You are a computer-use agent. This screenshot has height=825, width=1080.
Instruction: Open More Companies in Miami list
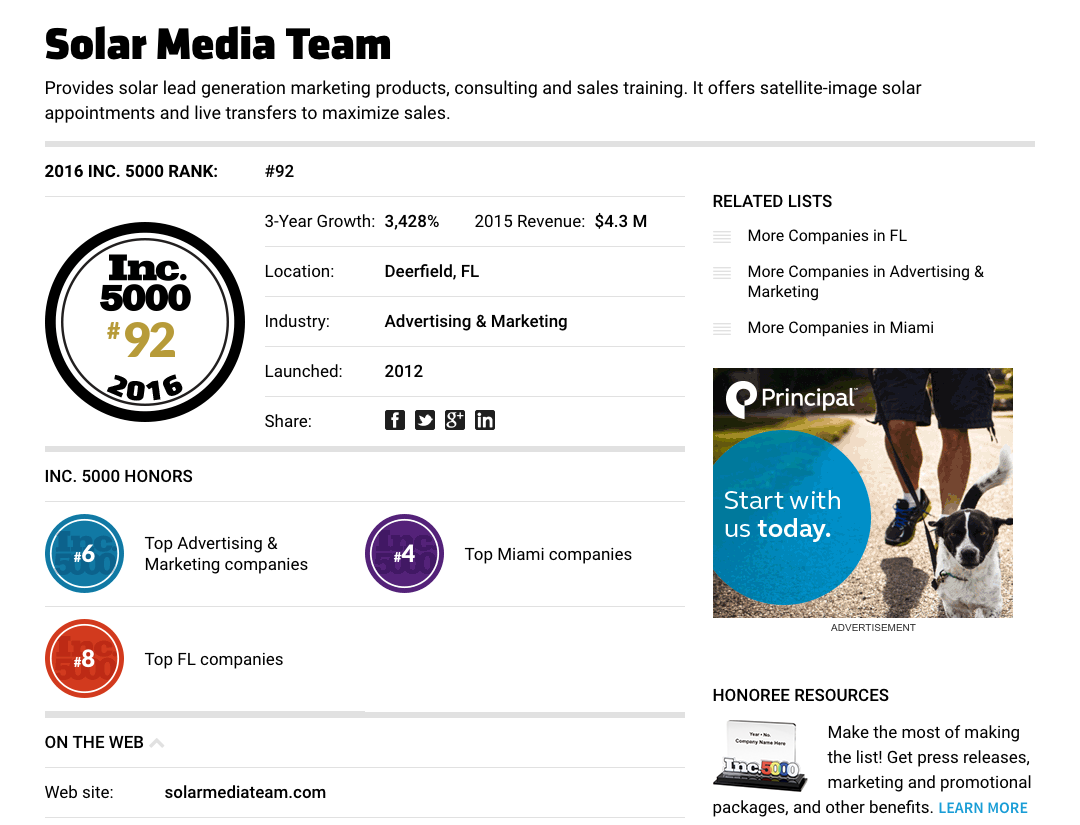tap(841, 328)
